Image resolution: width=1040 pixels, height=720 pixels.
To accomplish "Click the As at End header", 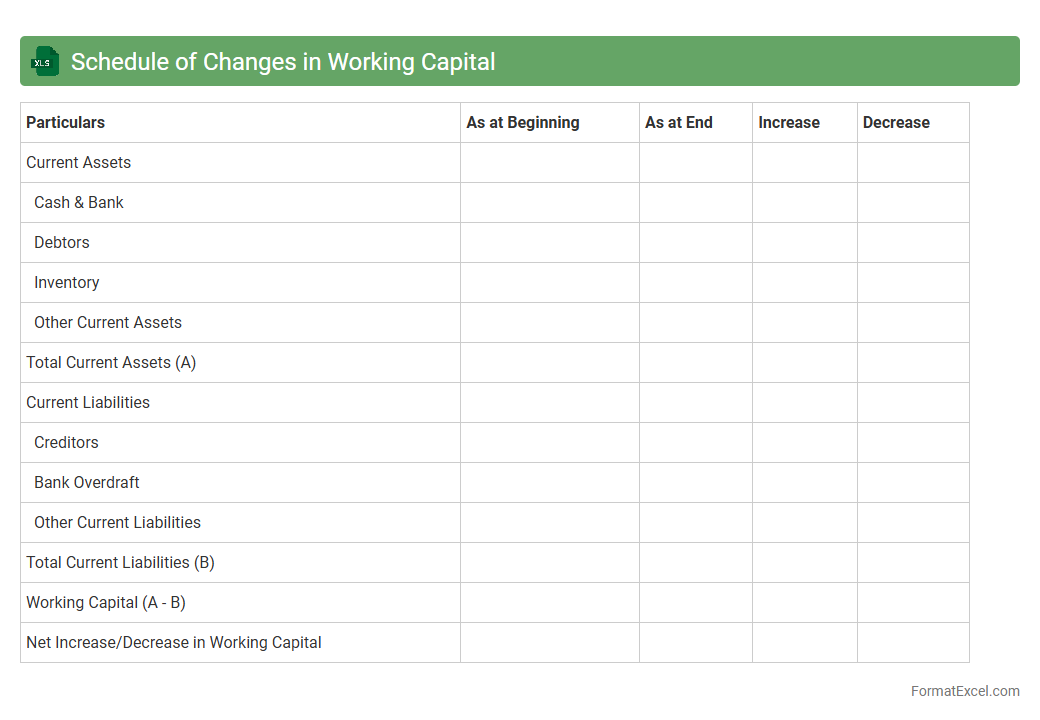I will (678, 123).
